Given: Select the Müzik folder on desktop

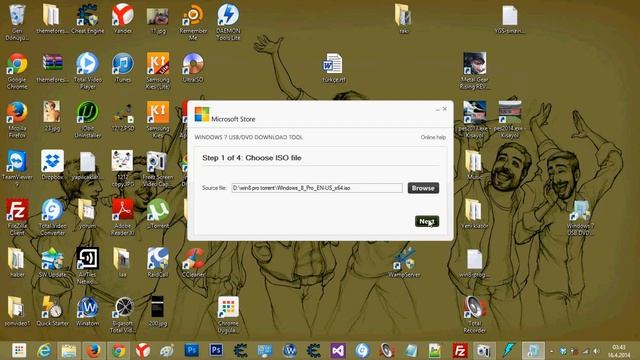Looking at the screenshot, I should coord(474,165).
